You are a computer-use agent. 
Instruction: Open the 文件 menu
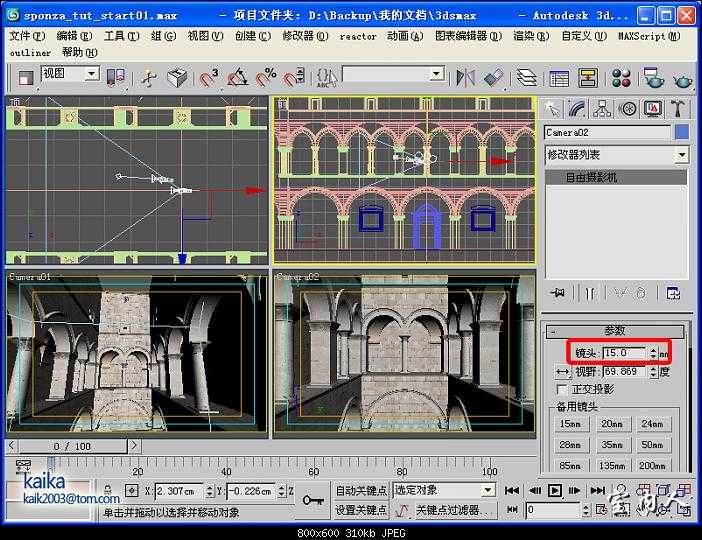(x=27, y=36)
